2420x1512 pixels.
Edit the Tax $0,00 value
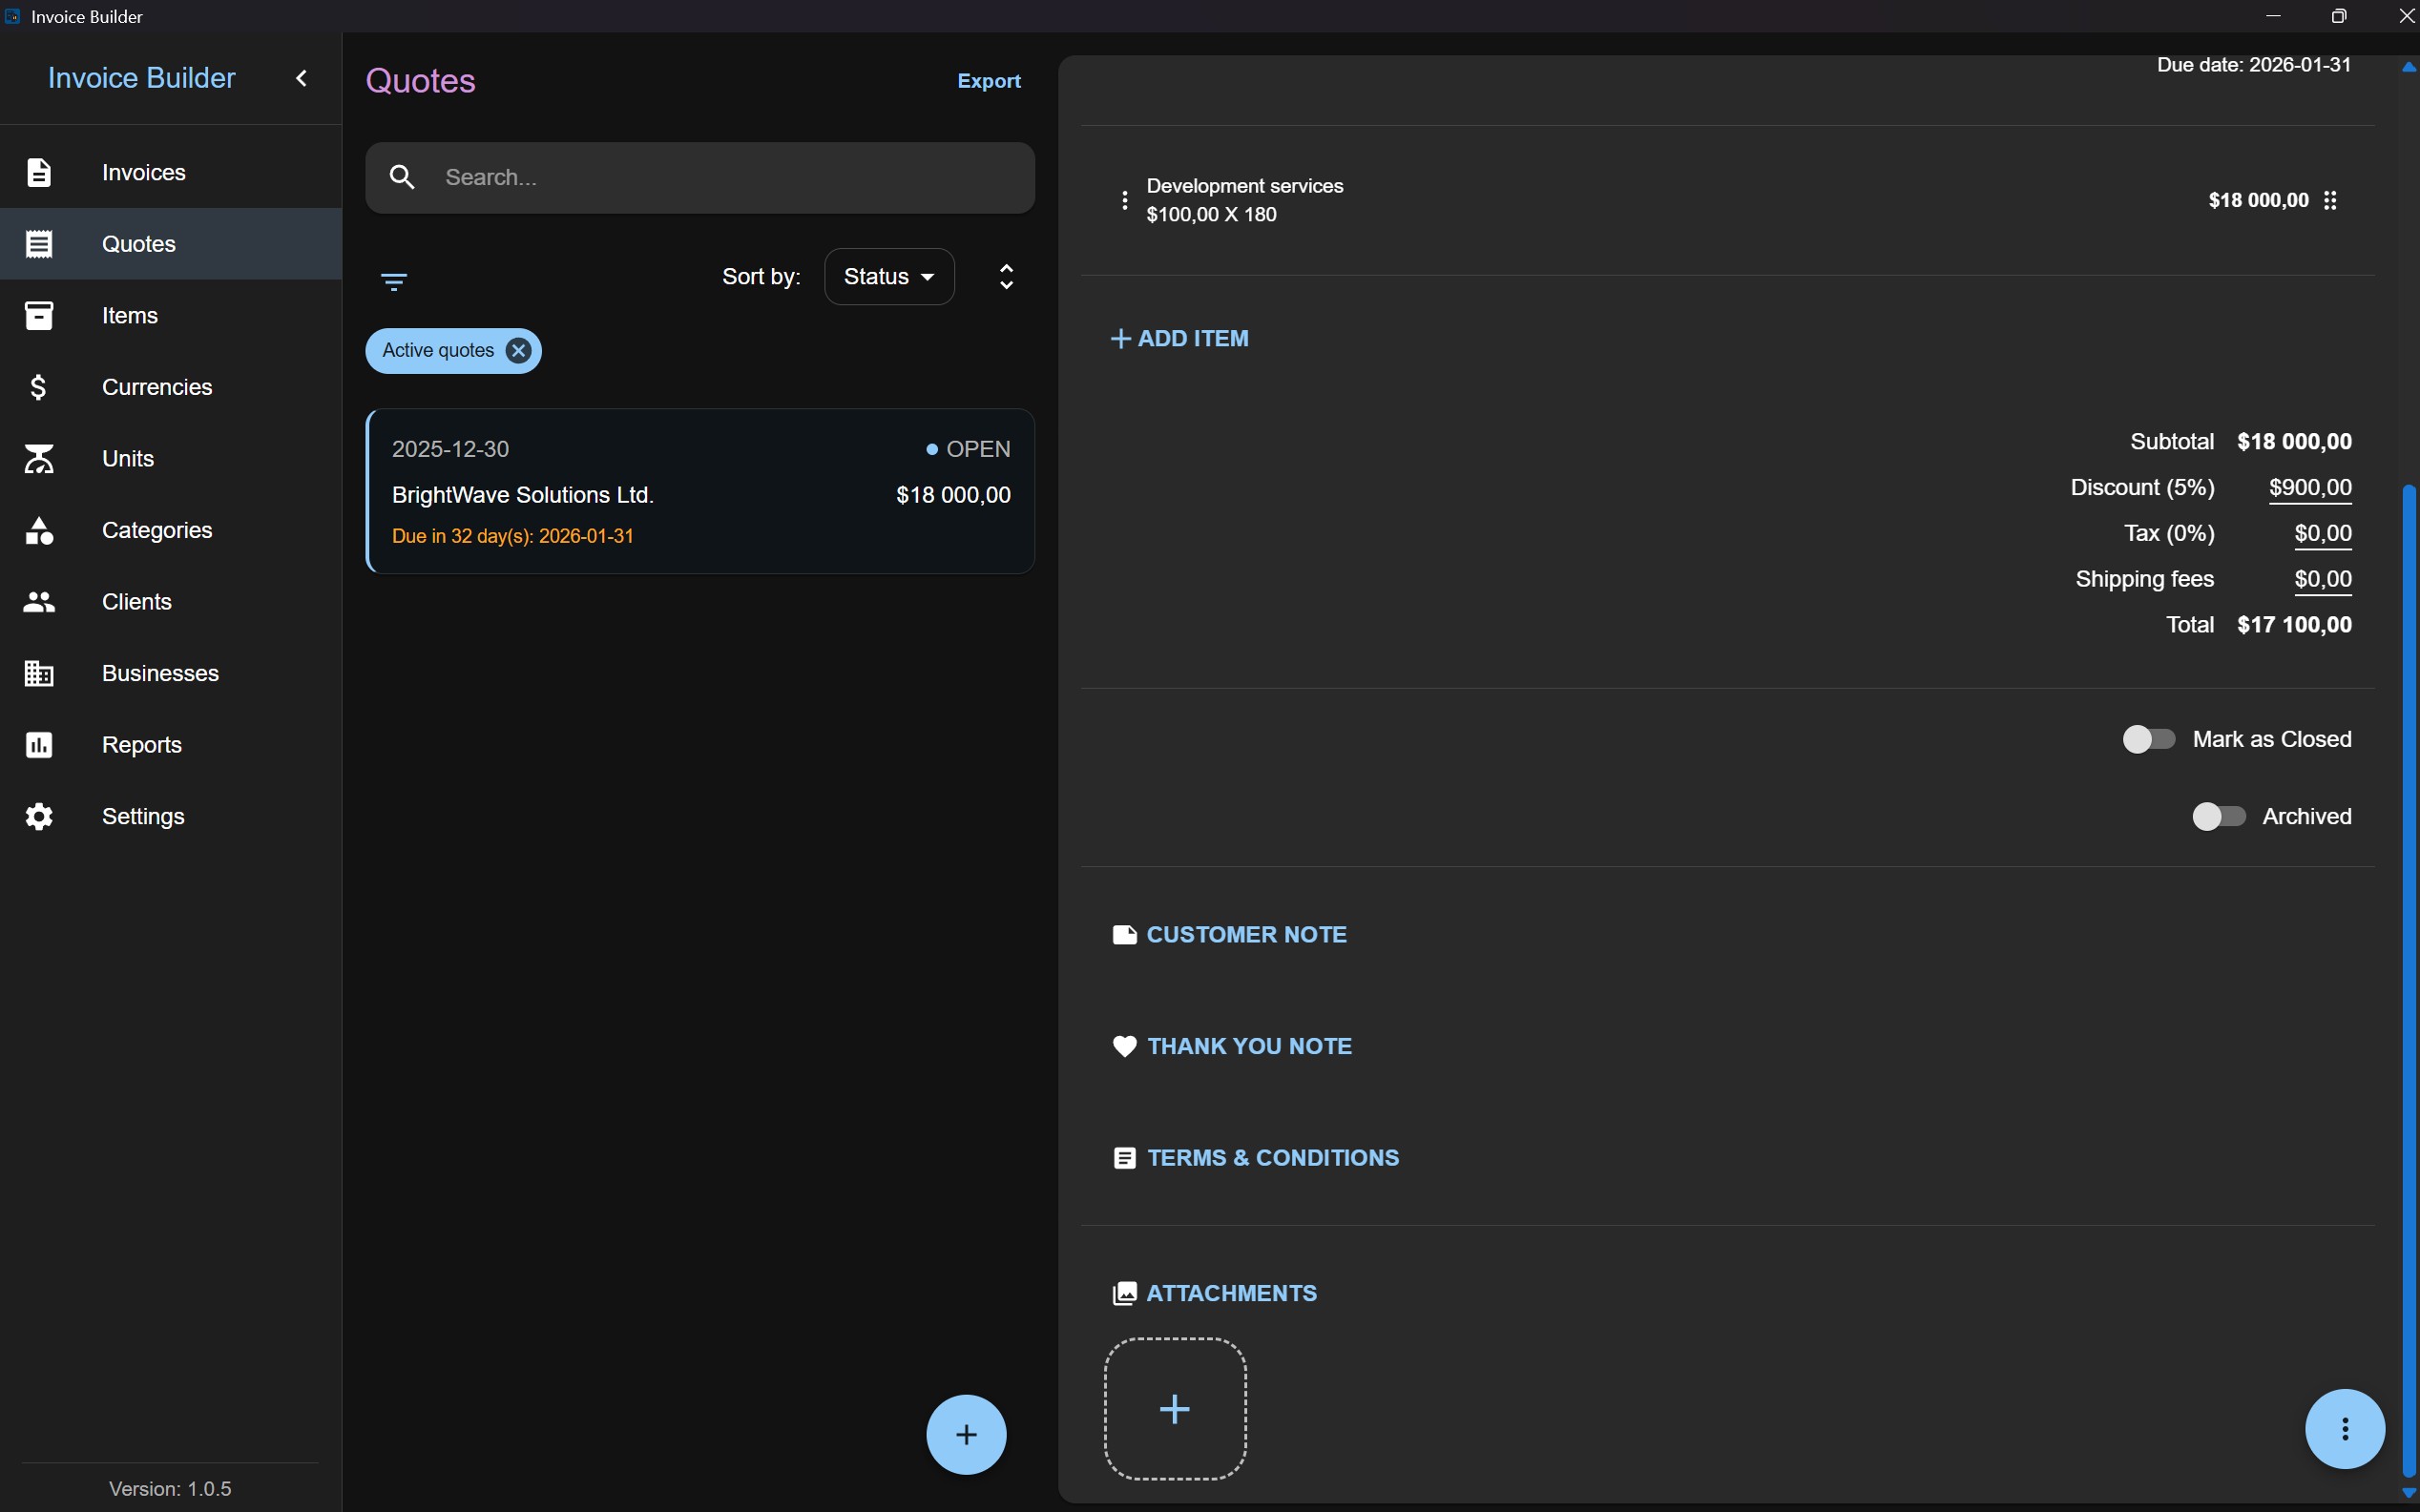tap(2322, 533)
